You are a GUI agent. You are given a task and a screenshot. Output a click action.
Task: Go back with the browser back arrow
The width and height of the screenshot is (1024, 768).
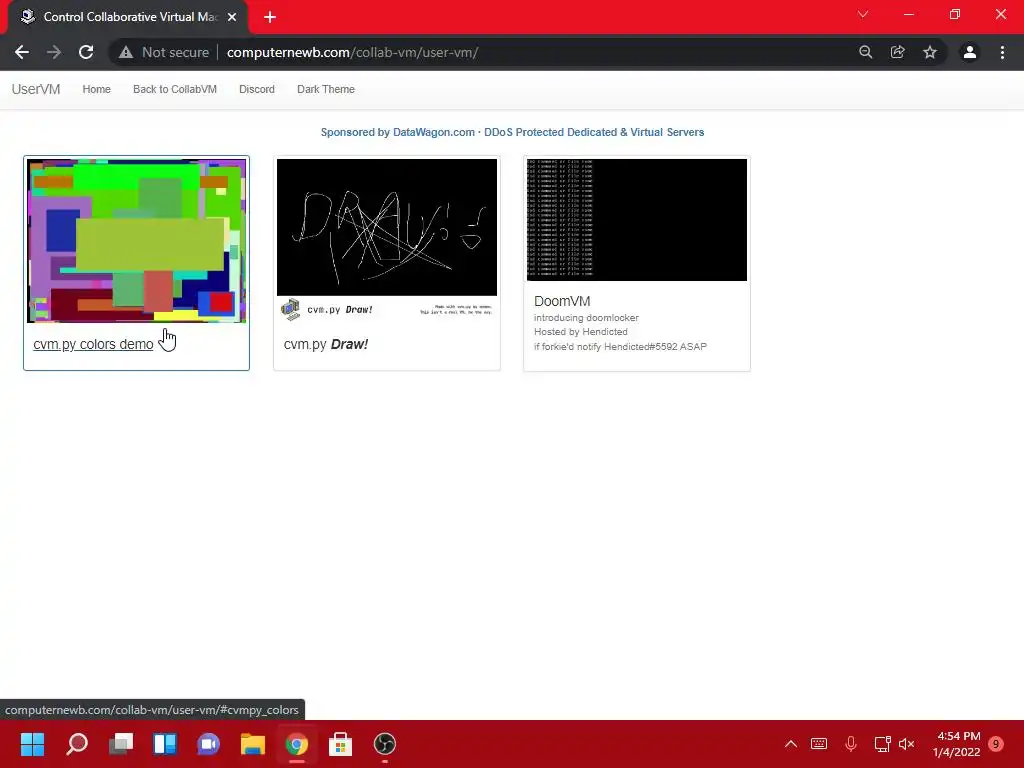click(x=22, y=52)
